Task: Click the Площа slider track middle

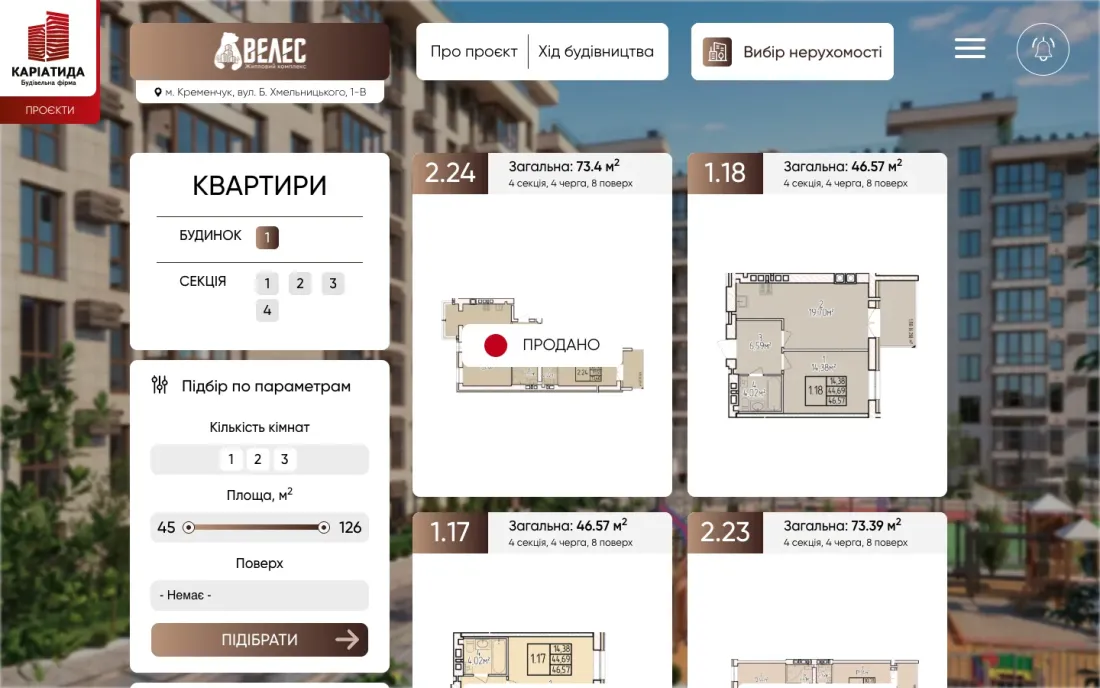Action: pos(256,527)
